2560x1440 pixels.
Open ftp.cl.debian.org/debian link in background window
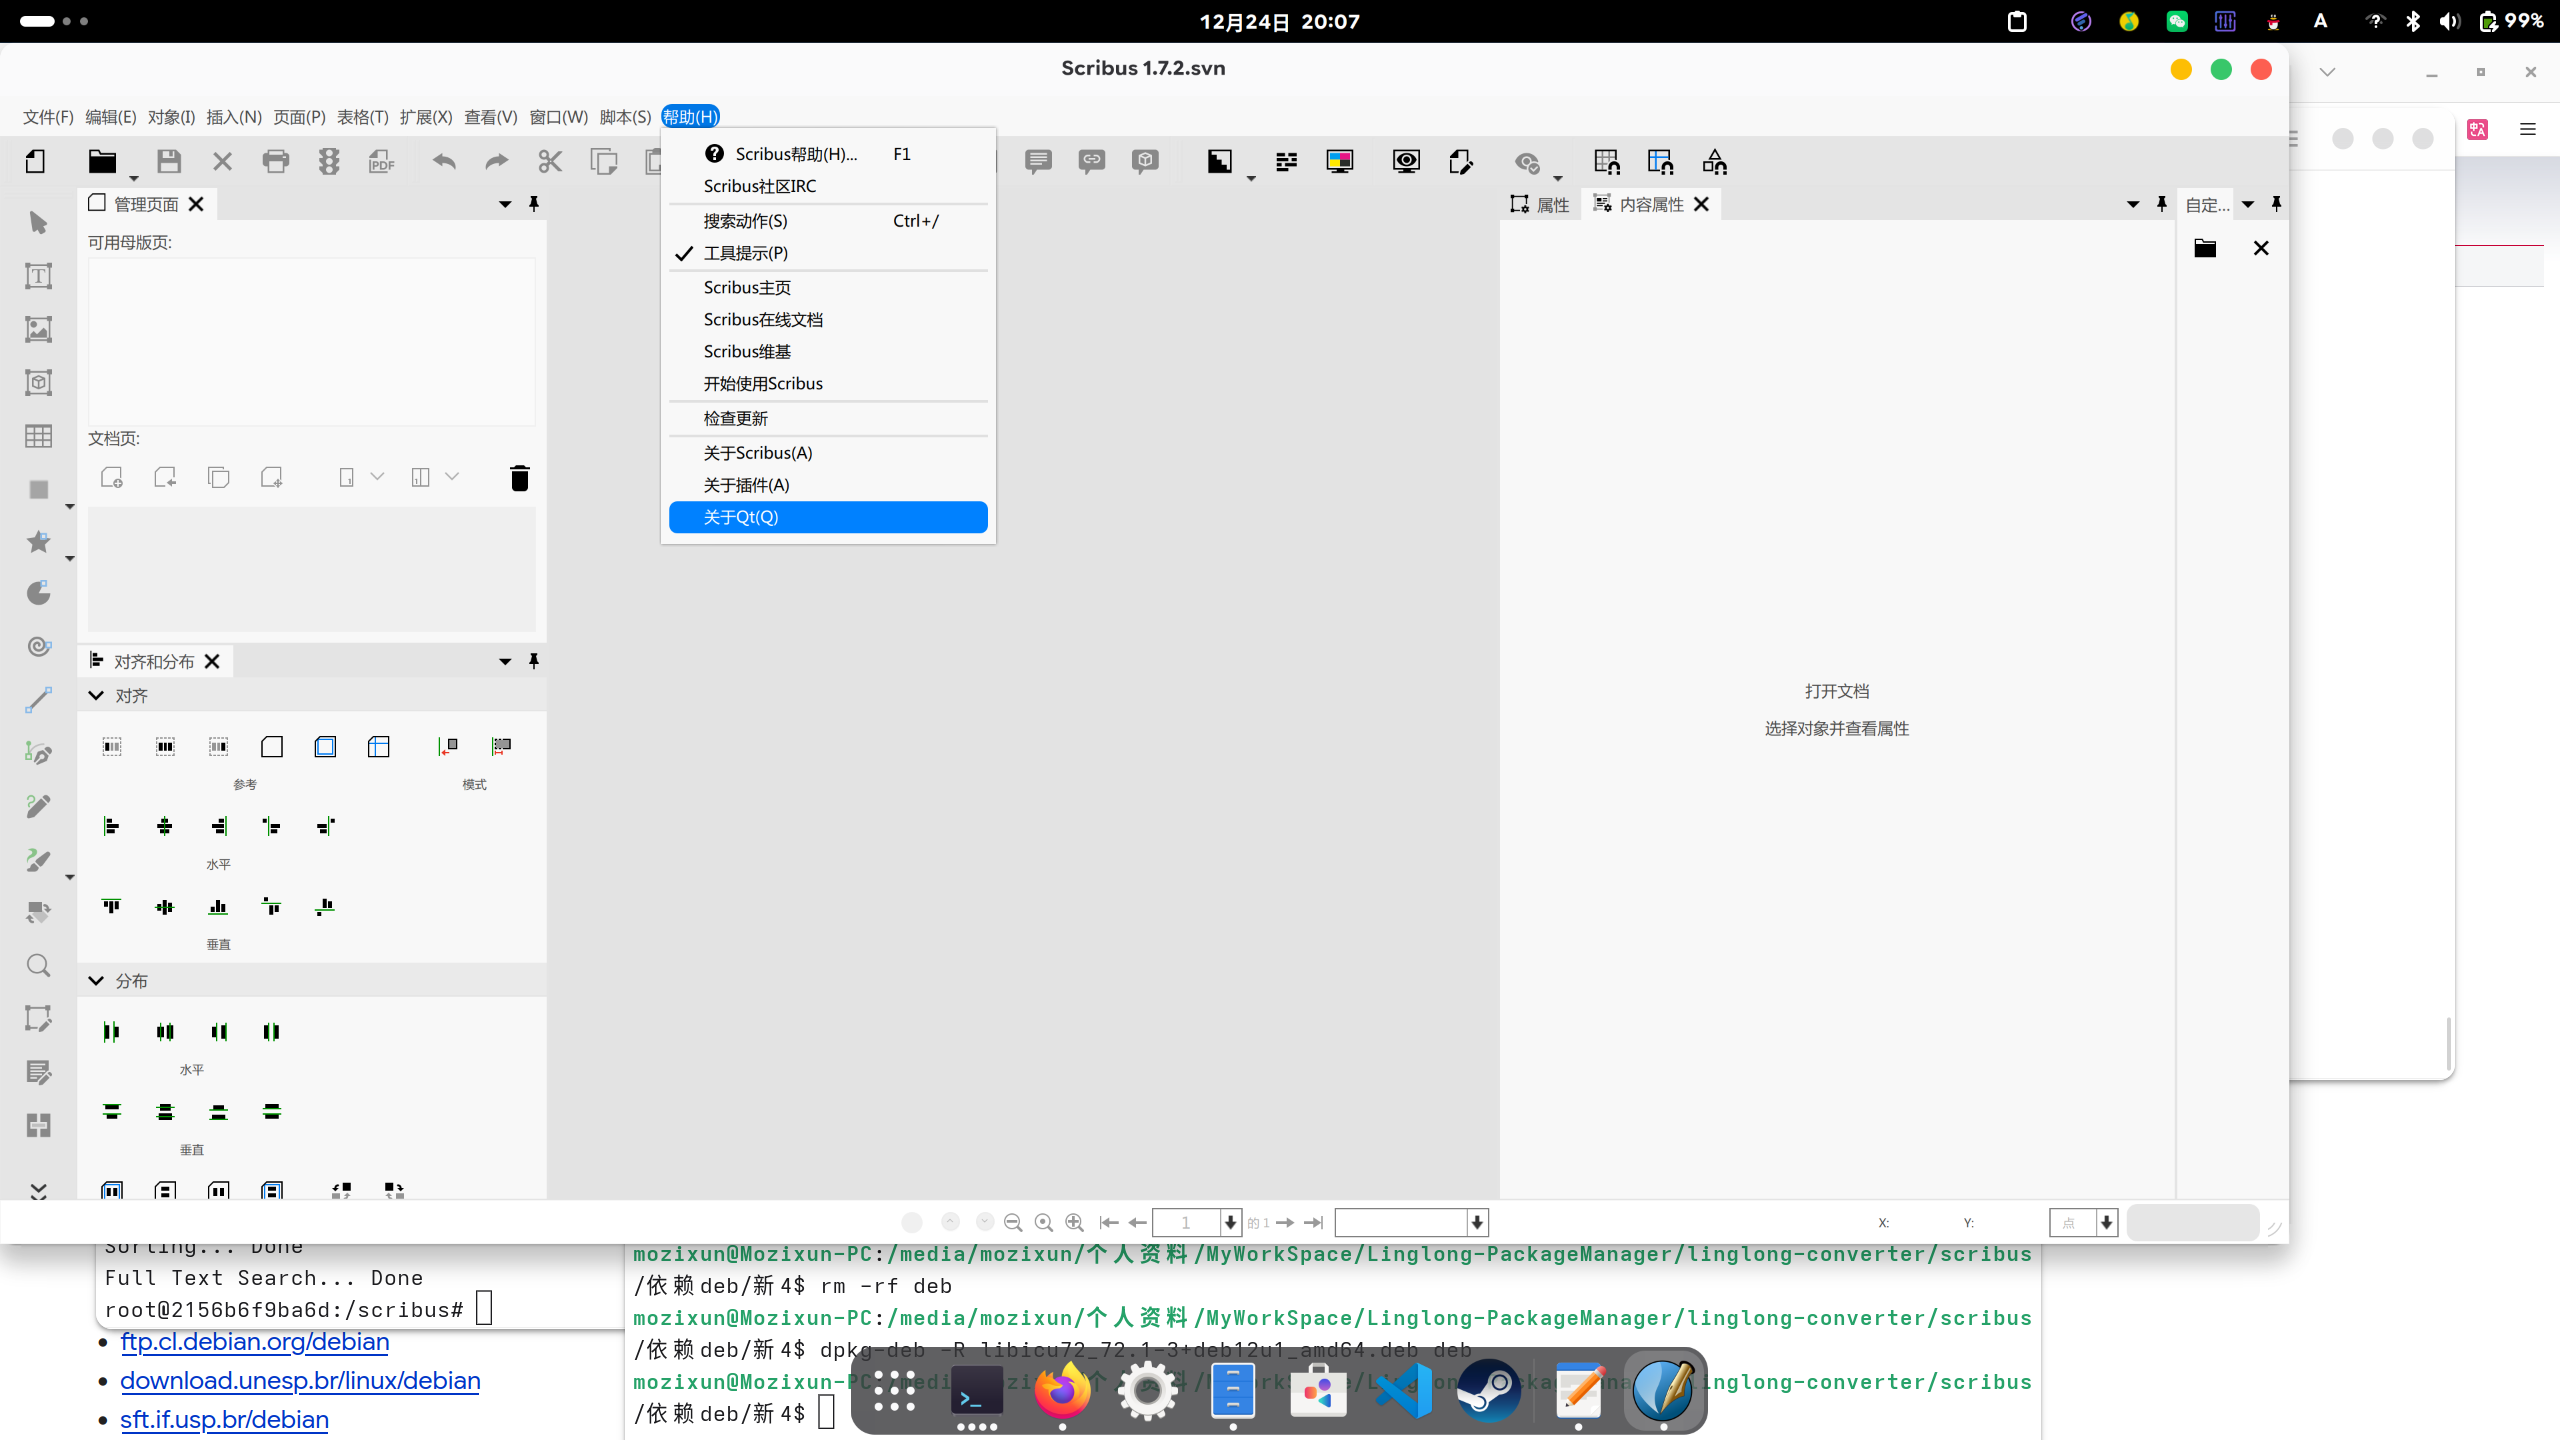pyautogui.click(x=255, y=1342)
